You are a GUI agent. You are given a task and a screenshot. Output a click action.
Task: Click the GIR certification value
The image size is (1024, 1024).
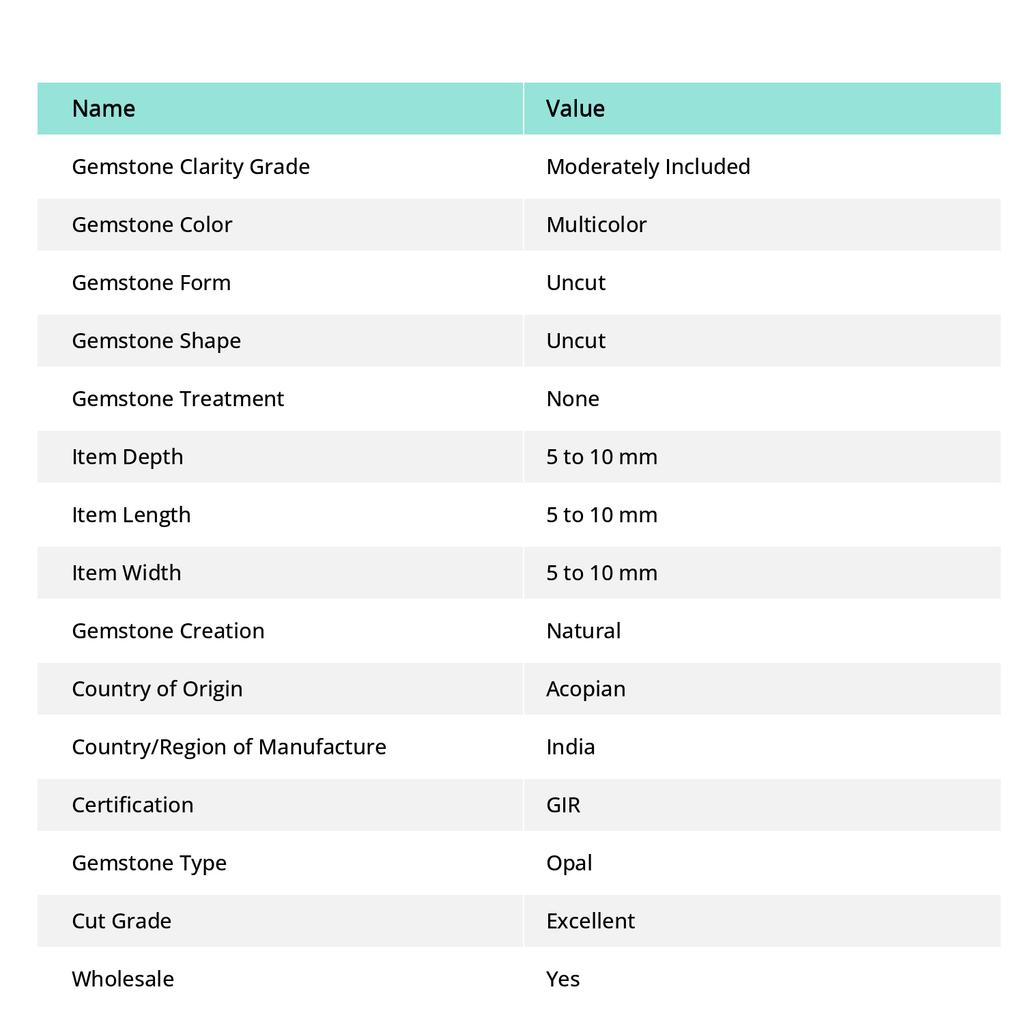coord(563,805)
